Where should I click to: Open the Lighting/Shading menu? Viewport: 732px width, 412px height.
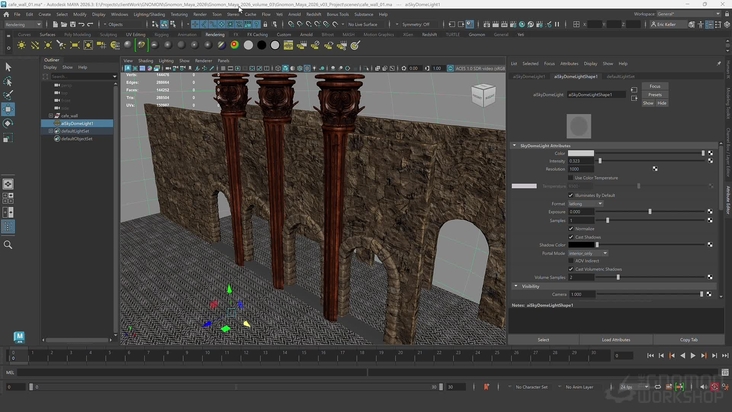pyautogui.click(x=150, y=15)
